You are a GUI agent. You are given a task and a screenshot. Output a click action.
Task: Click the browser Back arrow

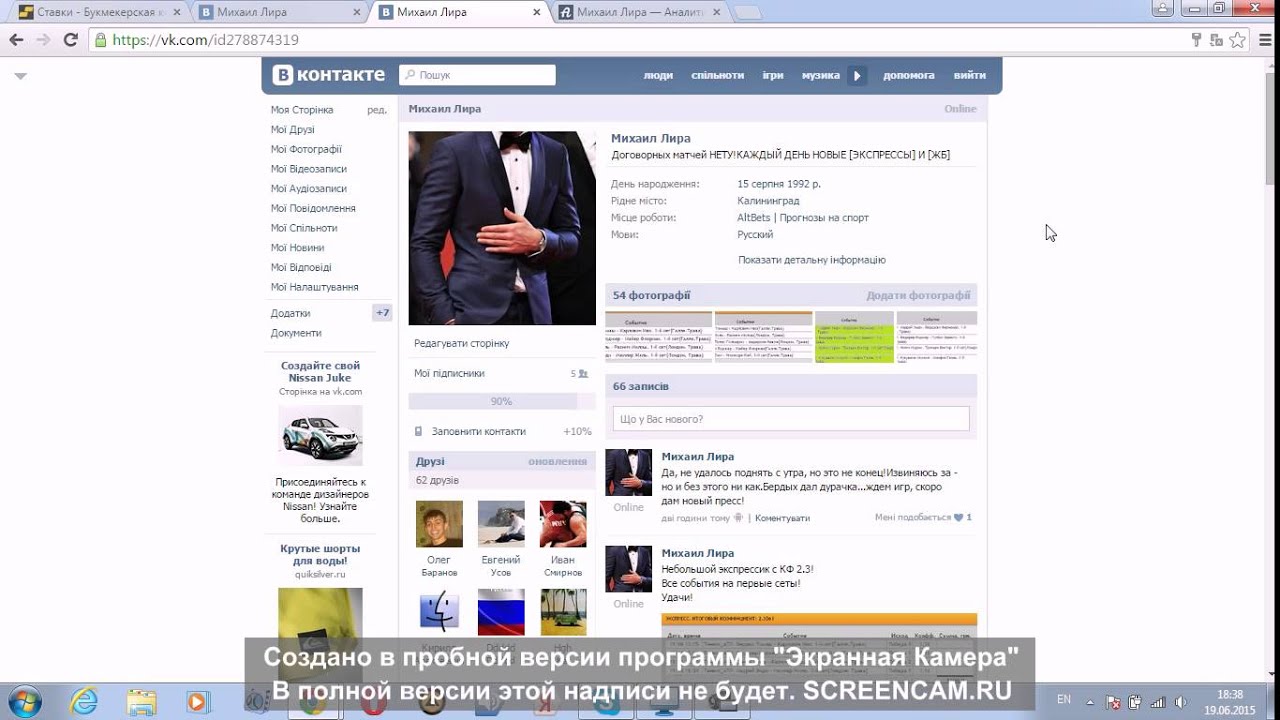[16, 40]
